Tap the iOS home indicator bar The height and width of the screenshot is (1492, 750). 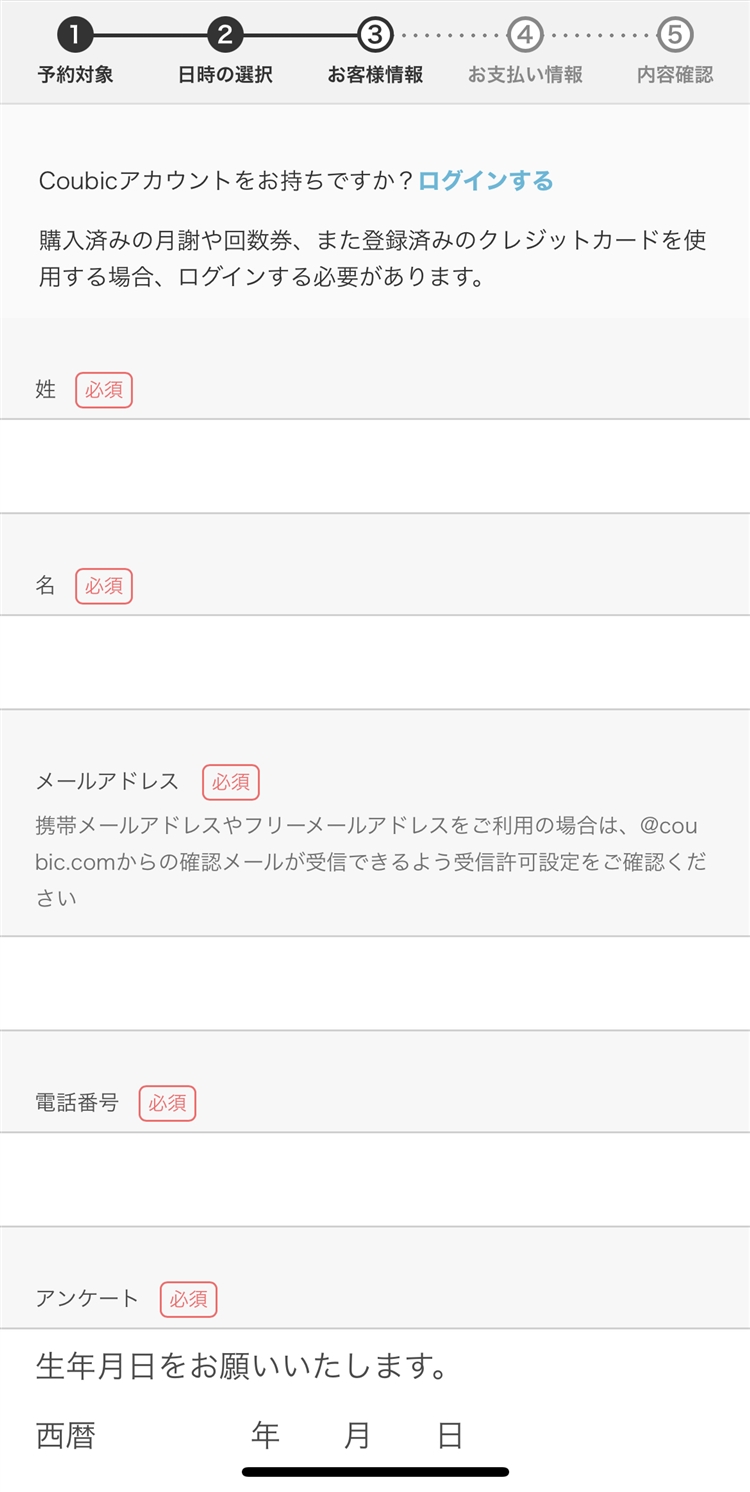pyautogui.click(x=375, y=1472)
